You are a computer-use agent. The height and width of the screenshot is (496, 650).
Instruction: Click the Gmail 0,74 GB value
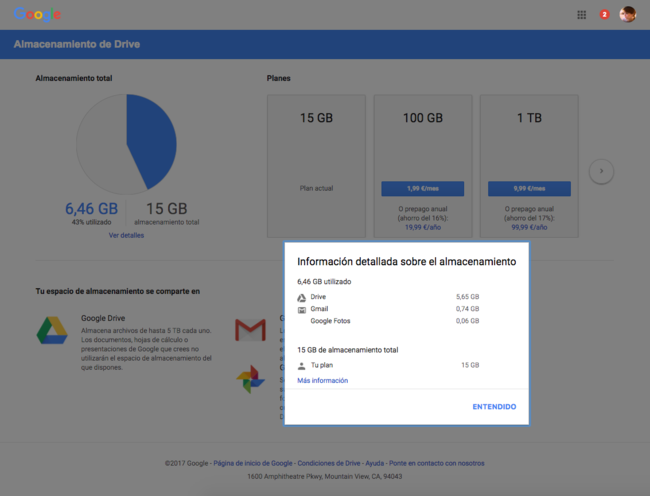click(x=468, y=309)
